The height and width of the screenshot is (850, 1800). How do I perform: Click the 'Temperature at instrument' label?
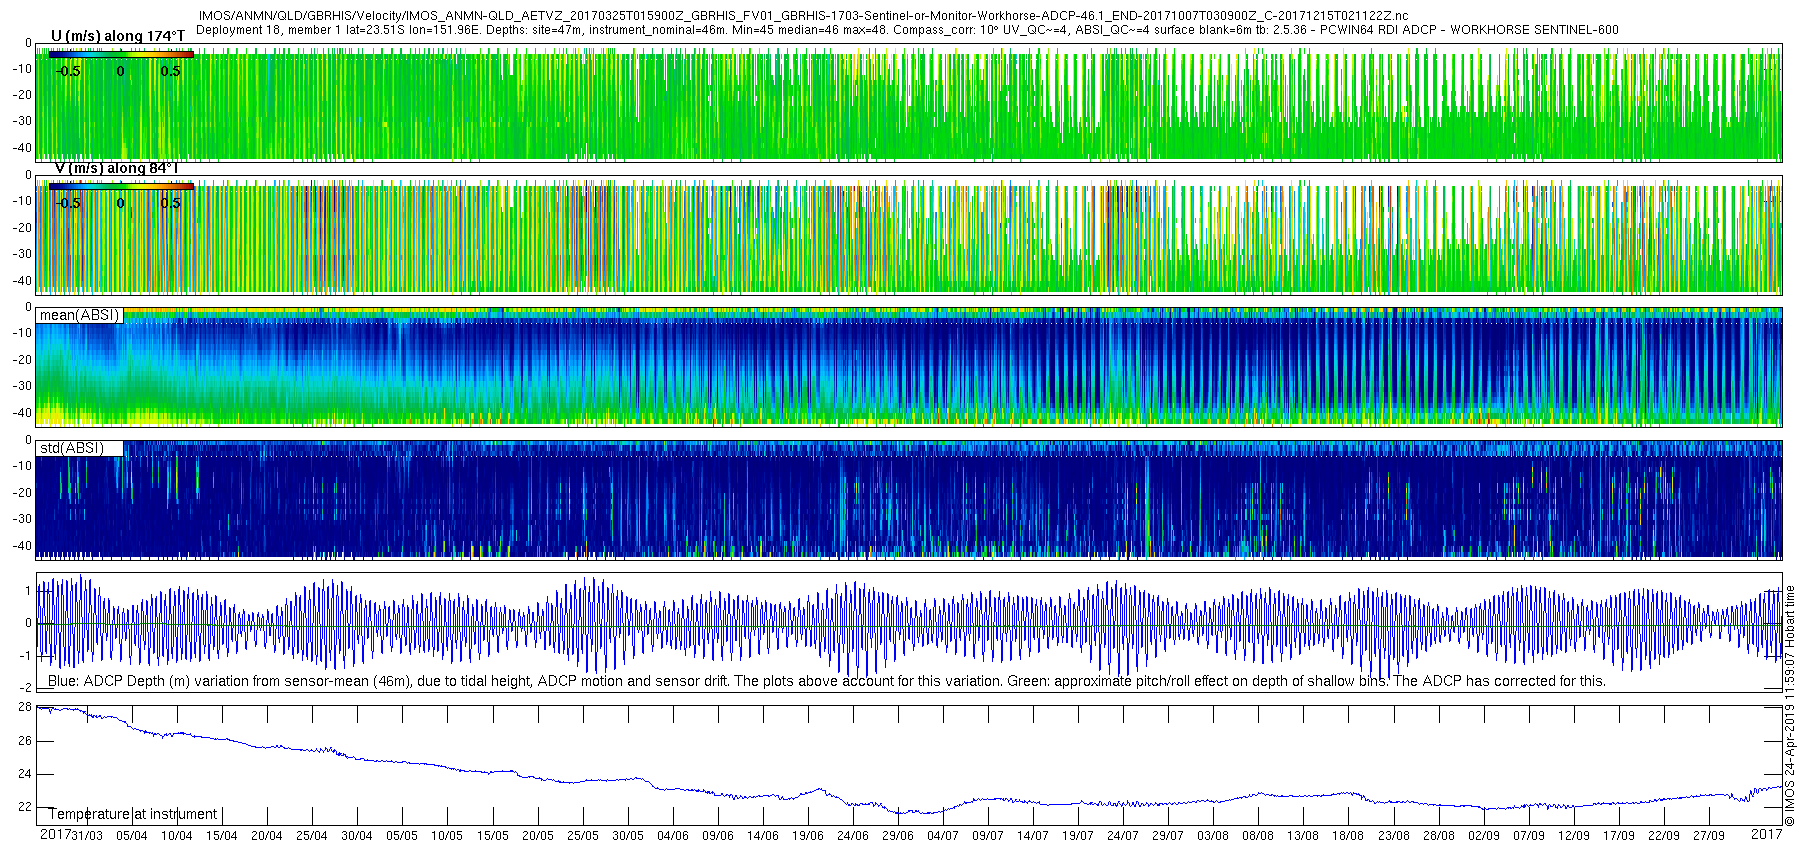point(133,814)
